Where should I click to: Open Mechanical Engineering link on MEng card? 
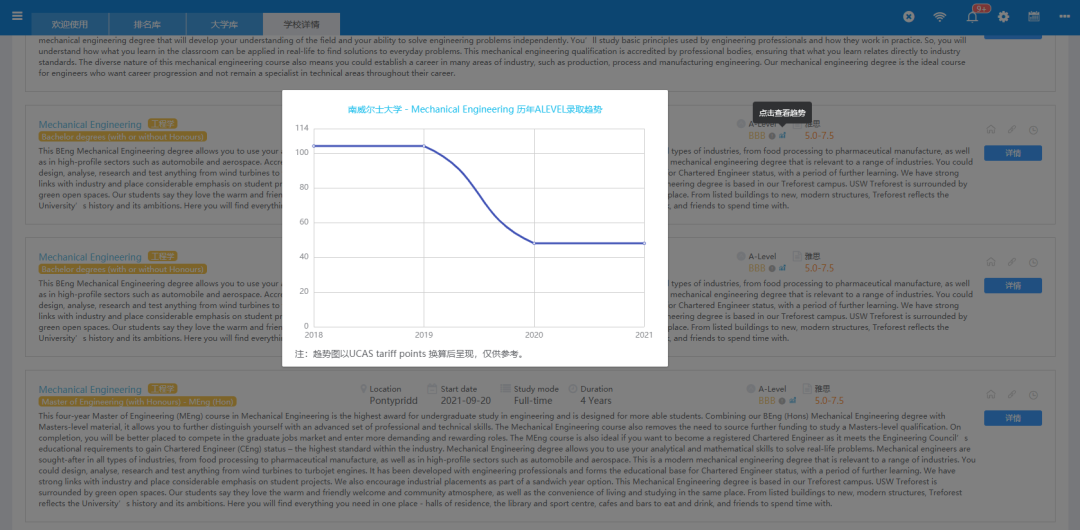click(90, 389)
